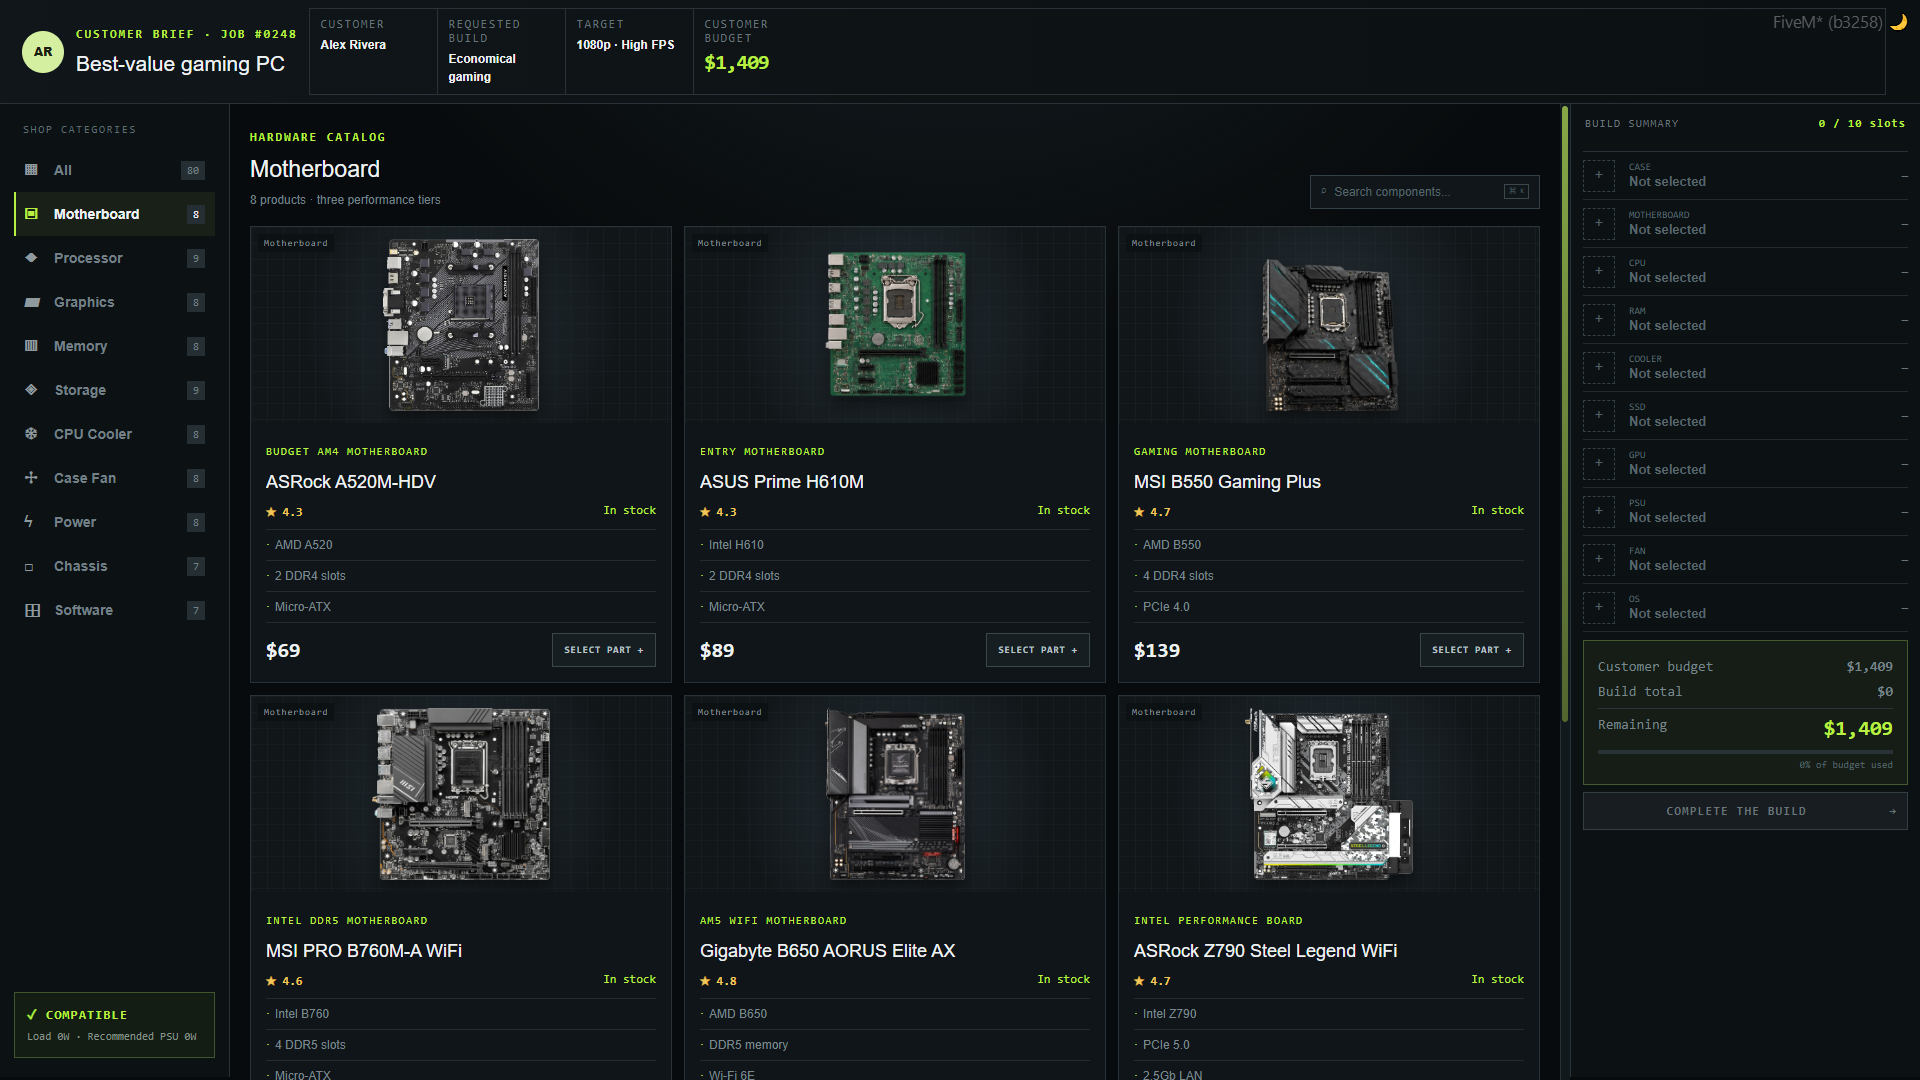Click the star rating on Gigabyte B650 AORUS
This screenshot has width=1920, height=1080.
click(x=718, y=981)
